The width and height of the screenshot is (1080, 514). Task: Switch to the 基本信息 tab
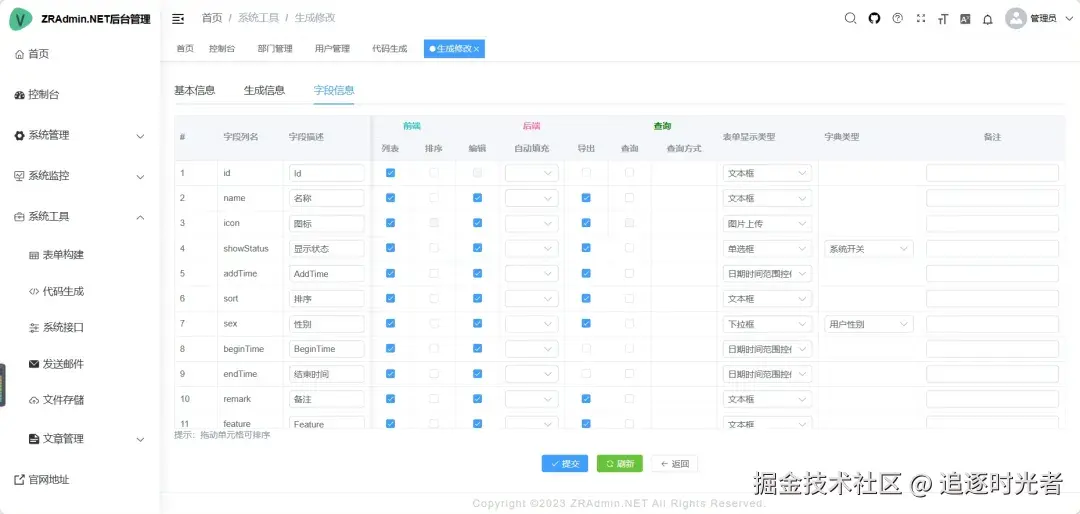[195, 90]
